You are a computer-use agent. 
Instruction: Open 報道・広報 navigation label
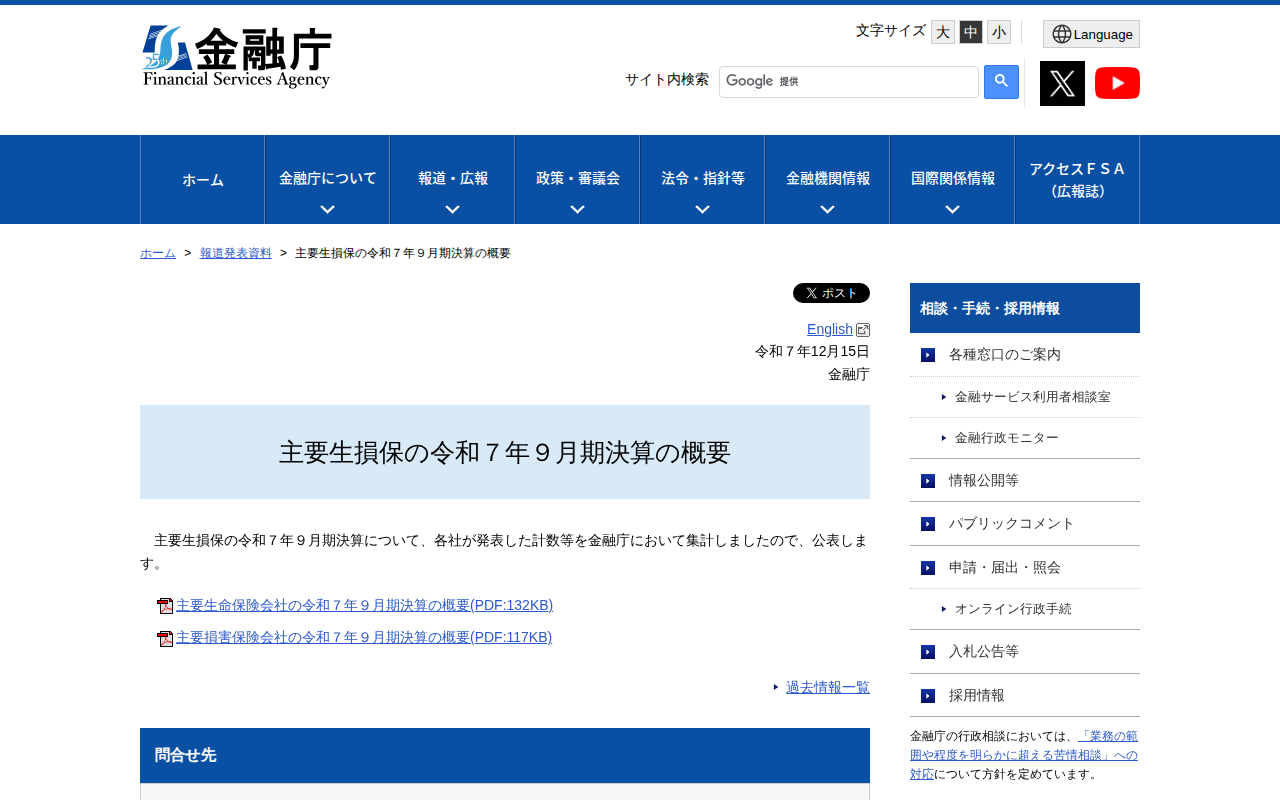coord(452,178)
